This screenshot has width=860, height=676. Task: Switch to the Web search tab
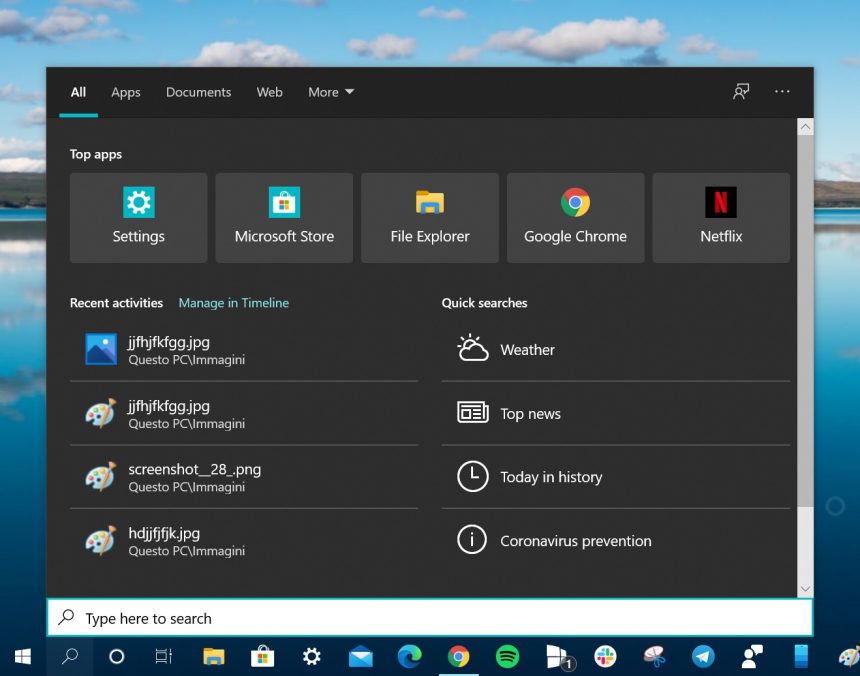(269, 92)
